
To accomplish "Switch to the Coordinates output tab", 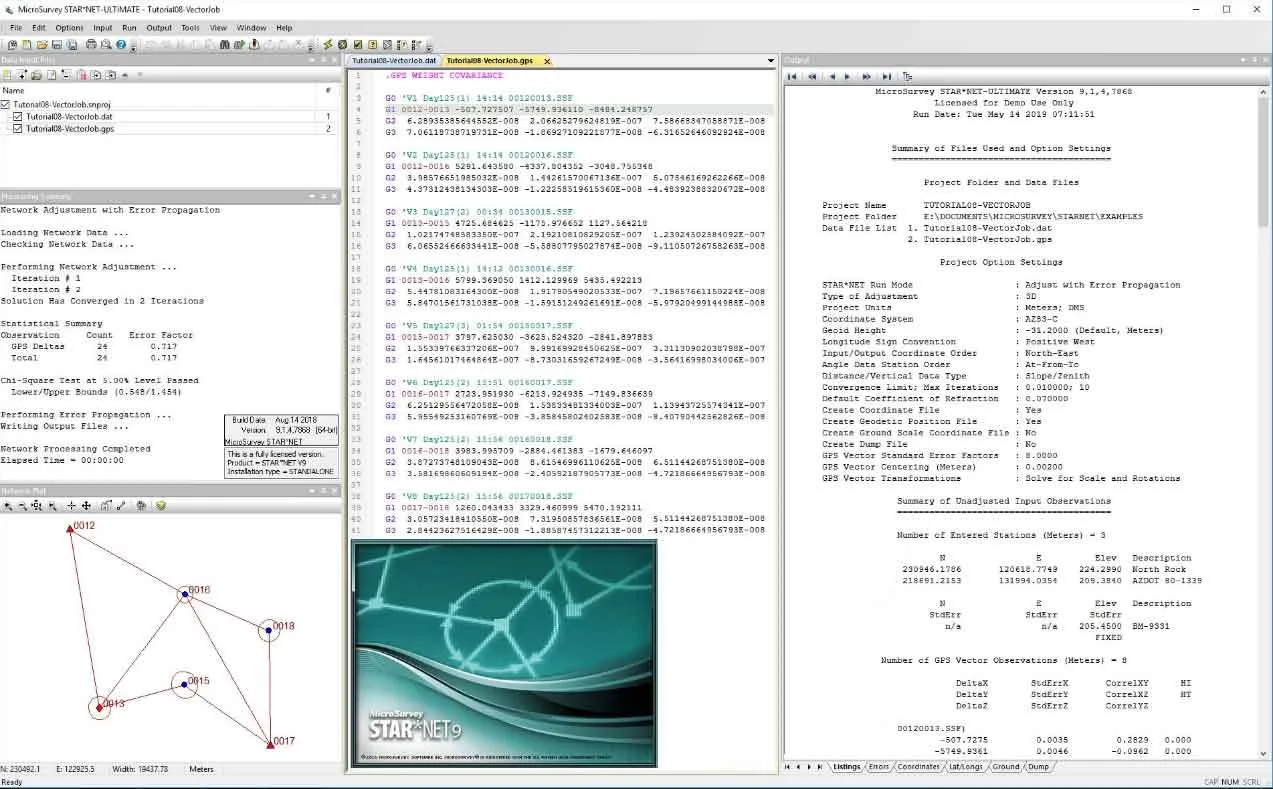I will tap(918, 767).
